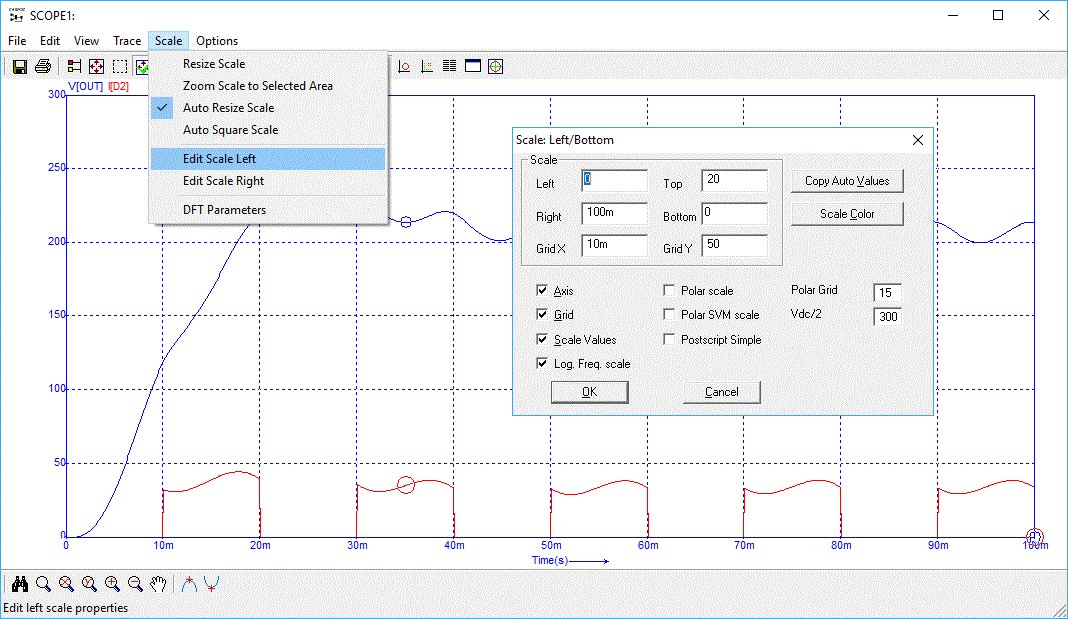Select the hand pan tool
The width and height of the screenshot is (1068, 619).
click(158, 584)
